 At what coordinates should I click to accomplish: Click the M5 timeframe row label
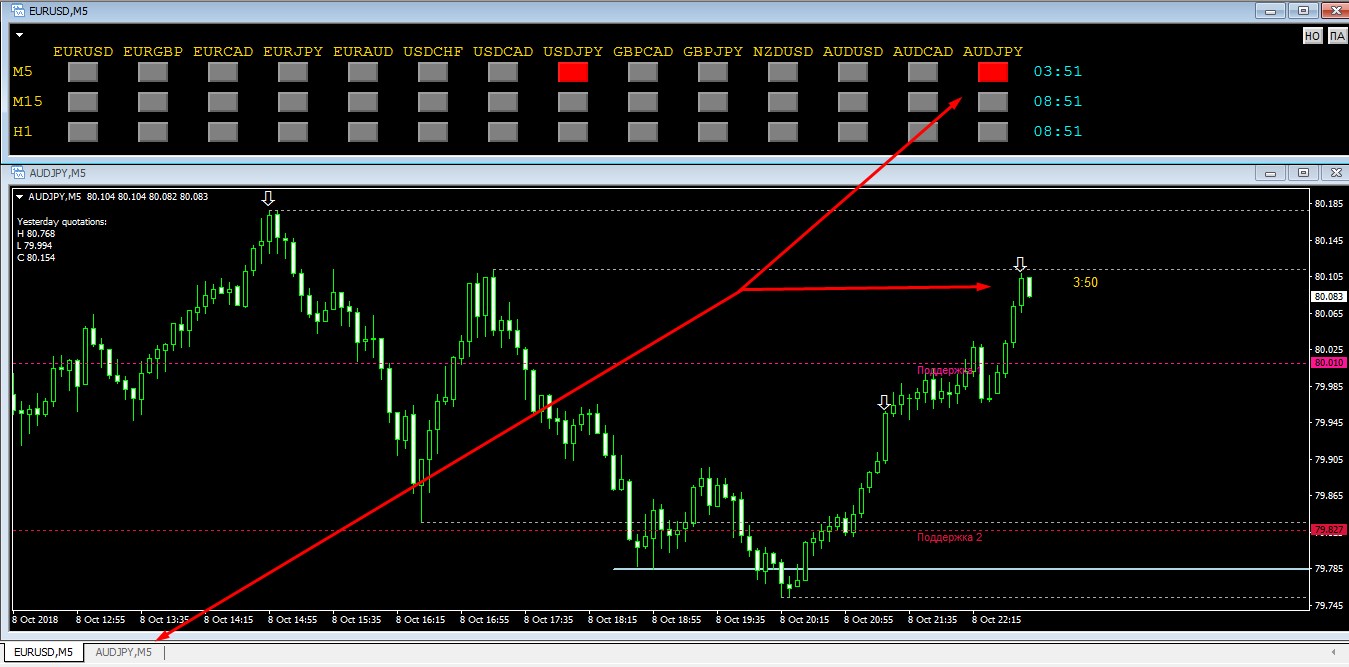(23, 72)
